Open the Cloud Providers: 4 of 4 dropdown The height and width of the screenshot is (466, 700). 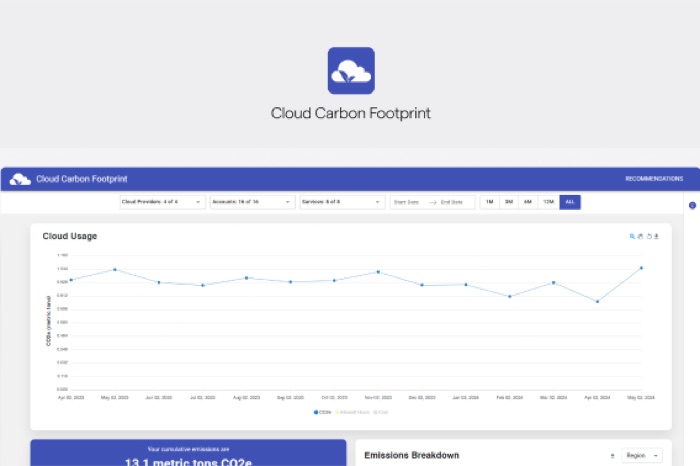pos(162,202)
